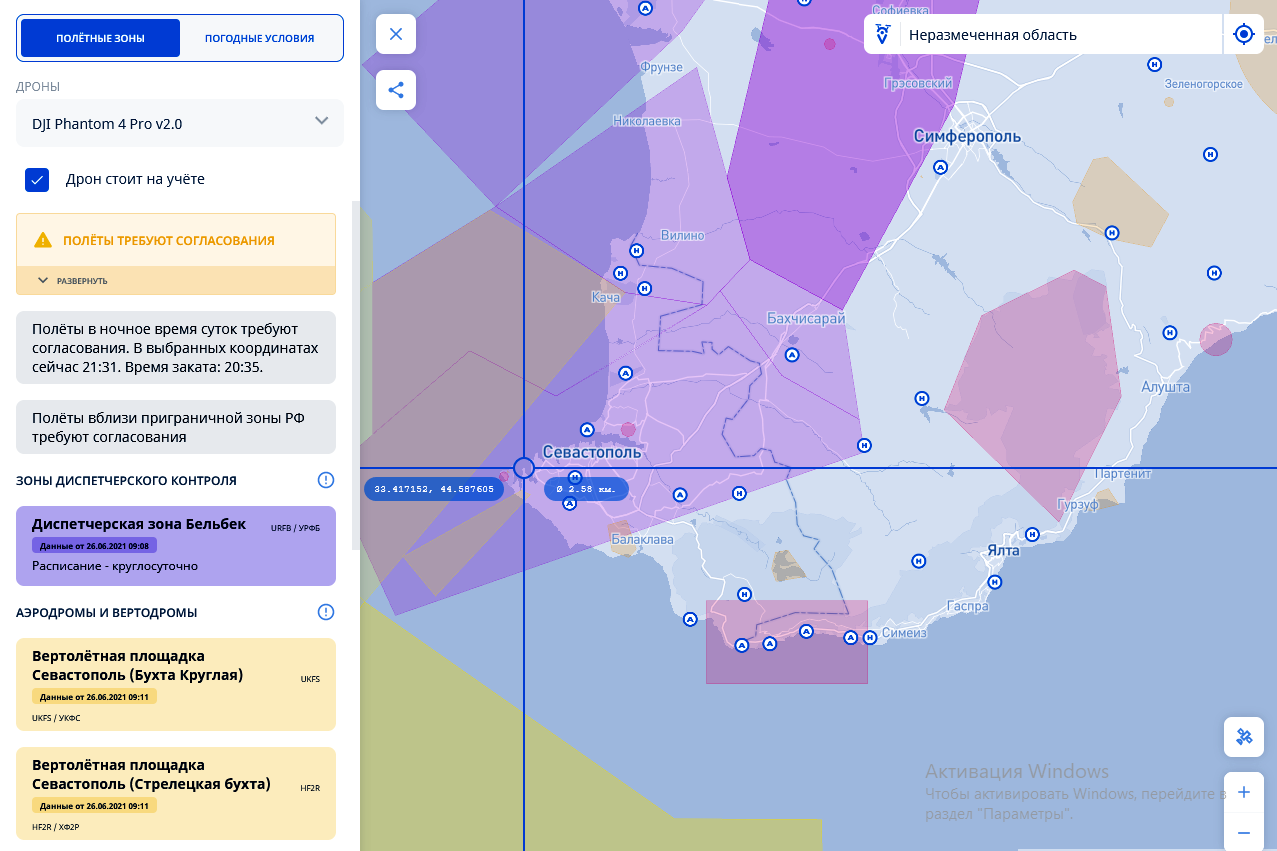Viewport: 1277px width, 851px height.
Task: Click the 'ПОЛЁТЫ ТРЕБУЮТ СОГЛАСОВАНИЯ' warning banner
Action: click(x=176, y=240)
